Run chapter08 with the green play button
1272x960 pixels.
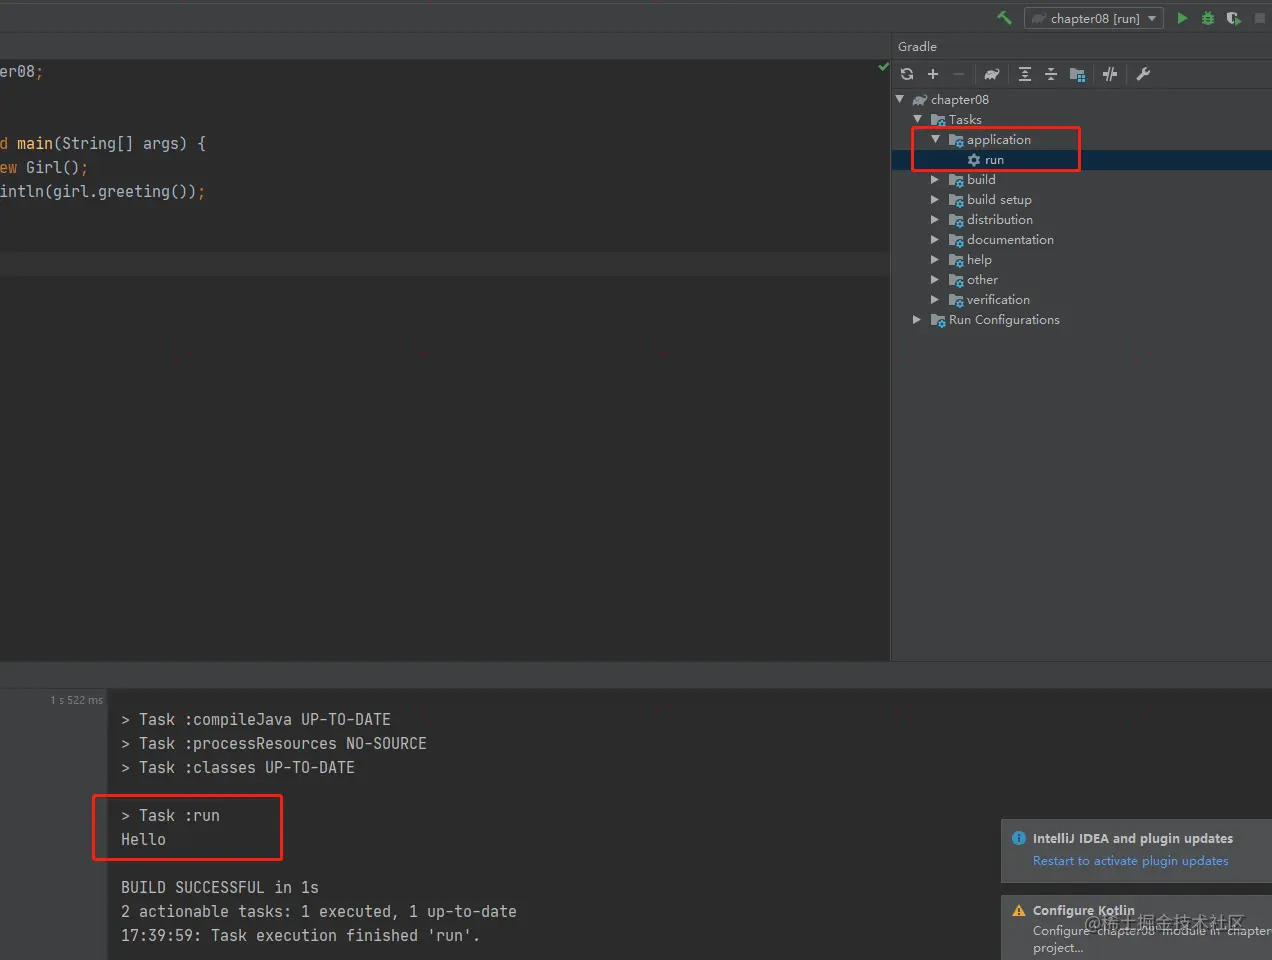tap(1182, 18)
